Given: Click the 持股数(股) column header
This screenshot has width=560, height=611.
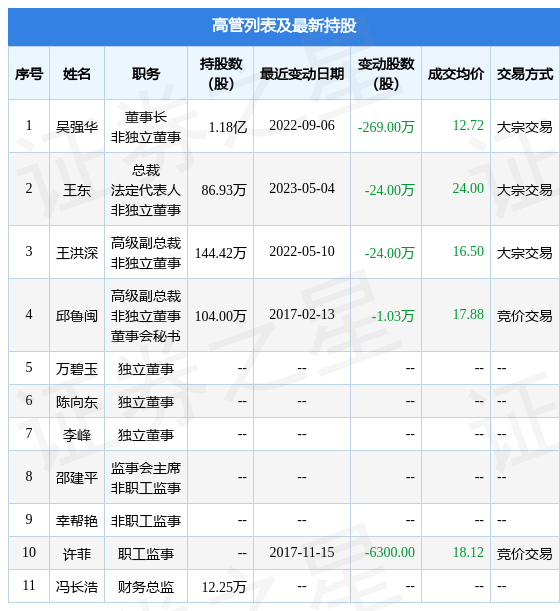Looking at the screenshot, I should tap(221, 74).
